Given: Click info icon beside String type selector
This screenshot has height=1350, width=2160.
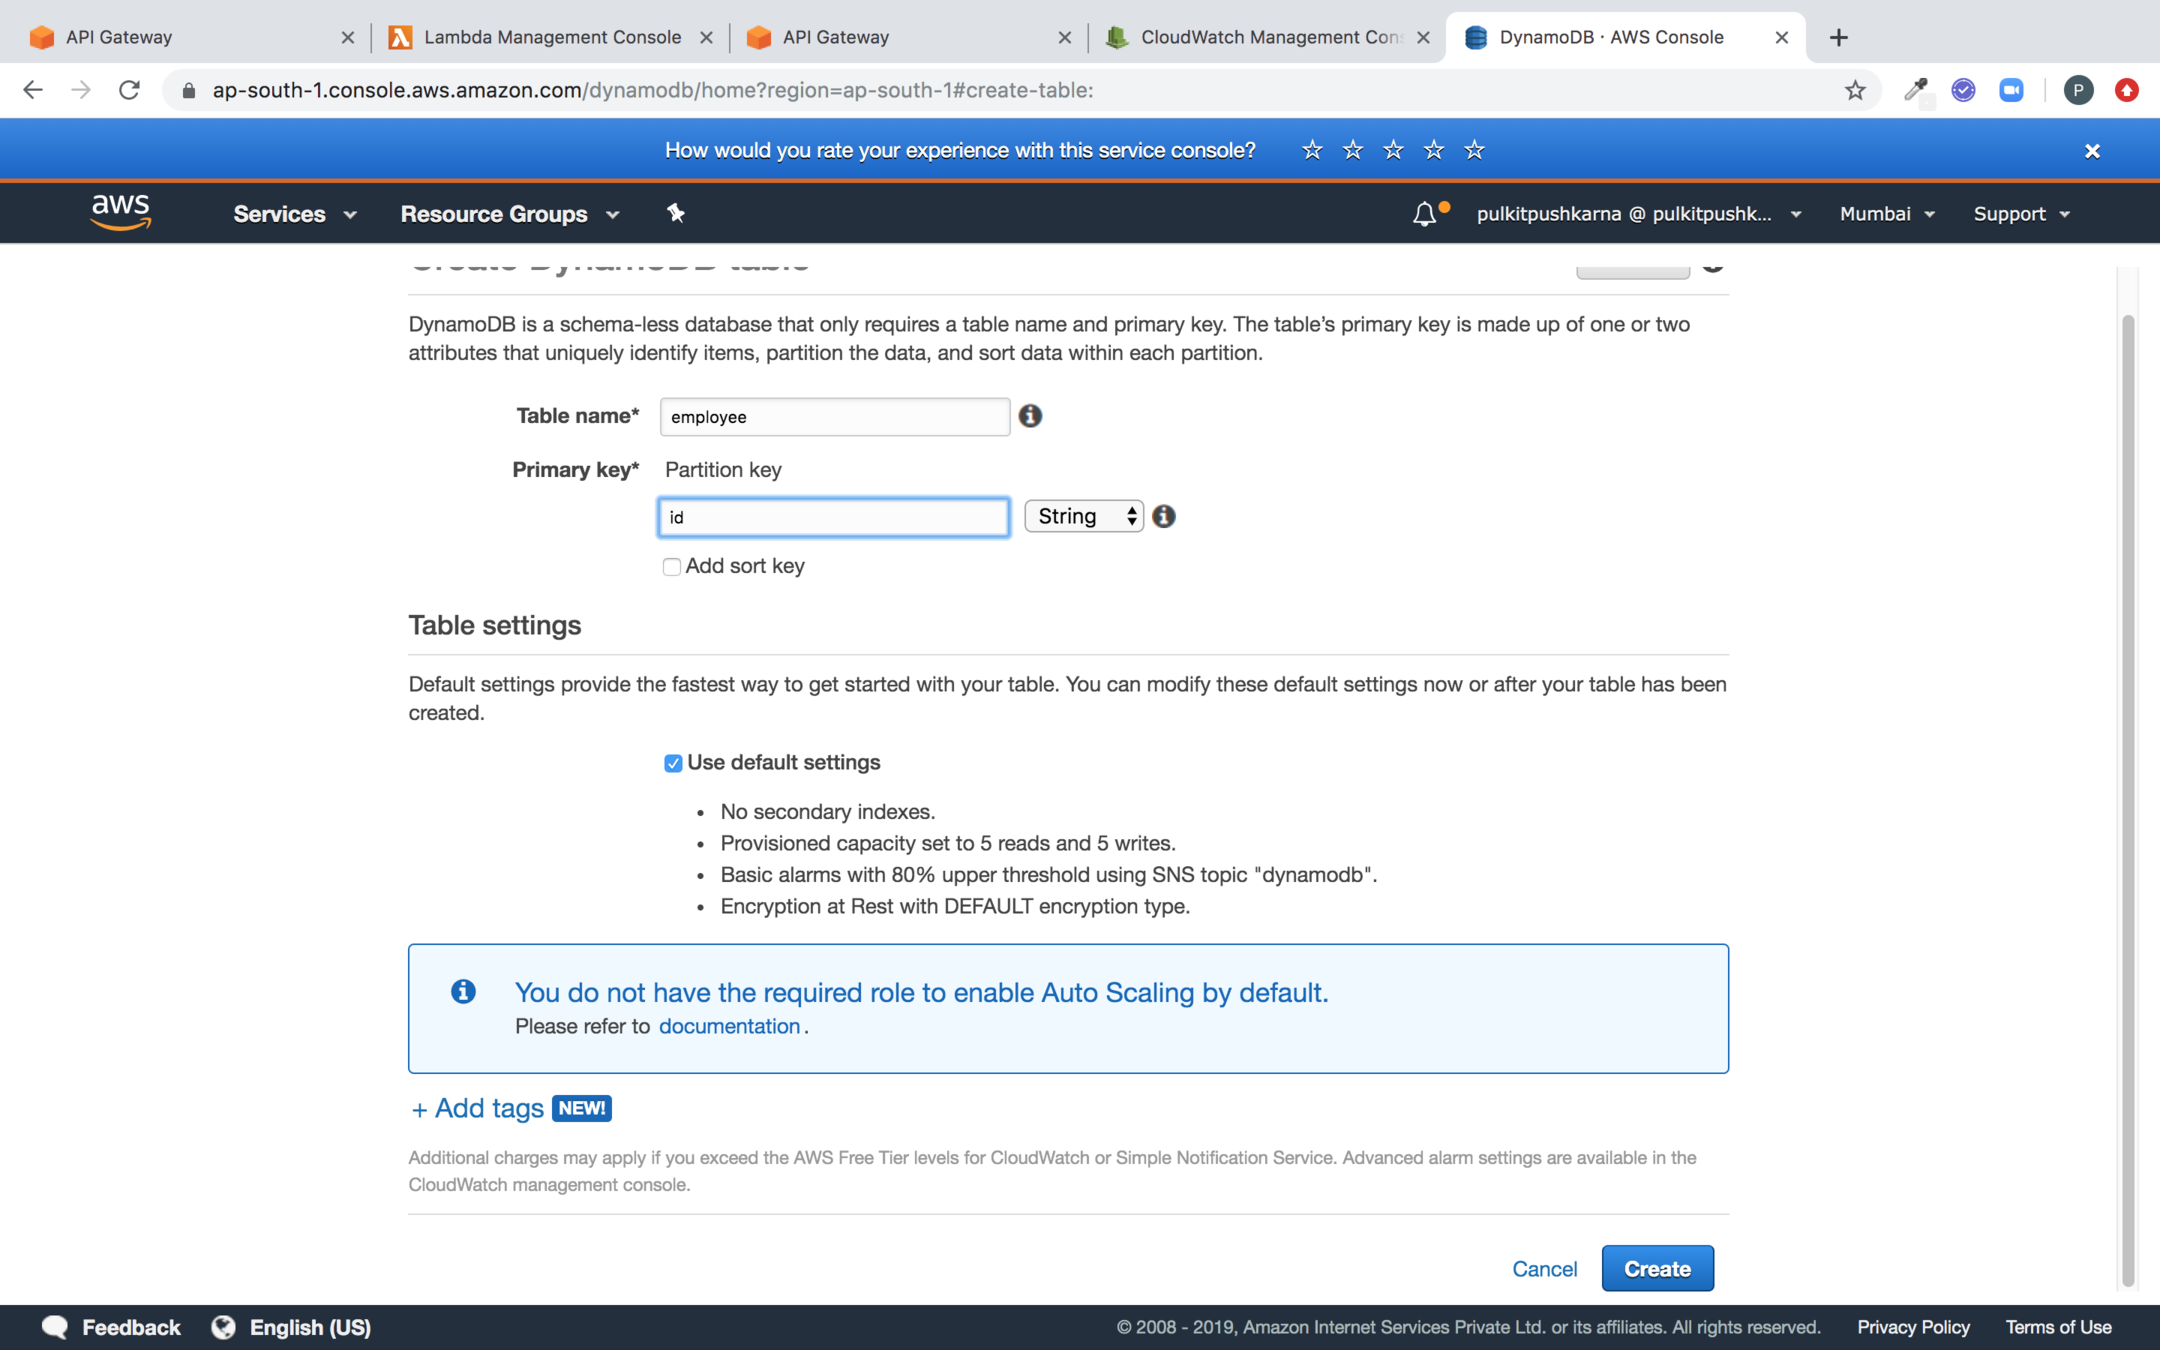Looking at the screenshot, I should click(x=1164, y=516).
